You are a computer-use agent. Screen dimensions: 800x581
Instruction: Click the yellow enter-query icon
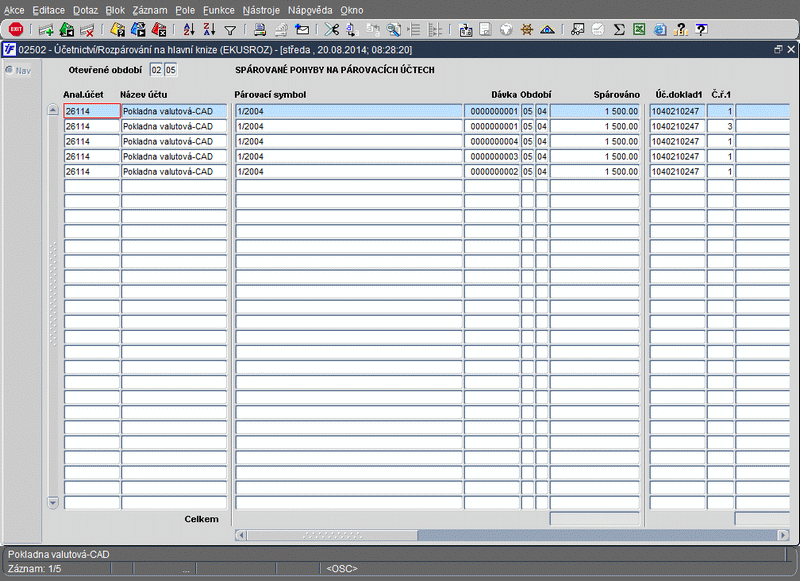coord(118,30)
